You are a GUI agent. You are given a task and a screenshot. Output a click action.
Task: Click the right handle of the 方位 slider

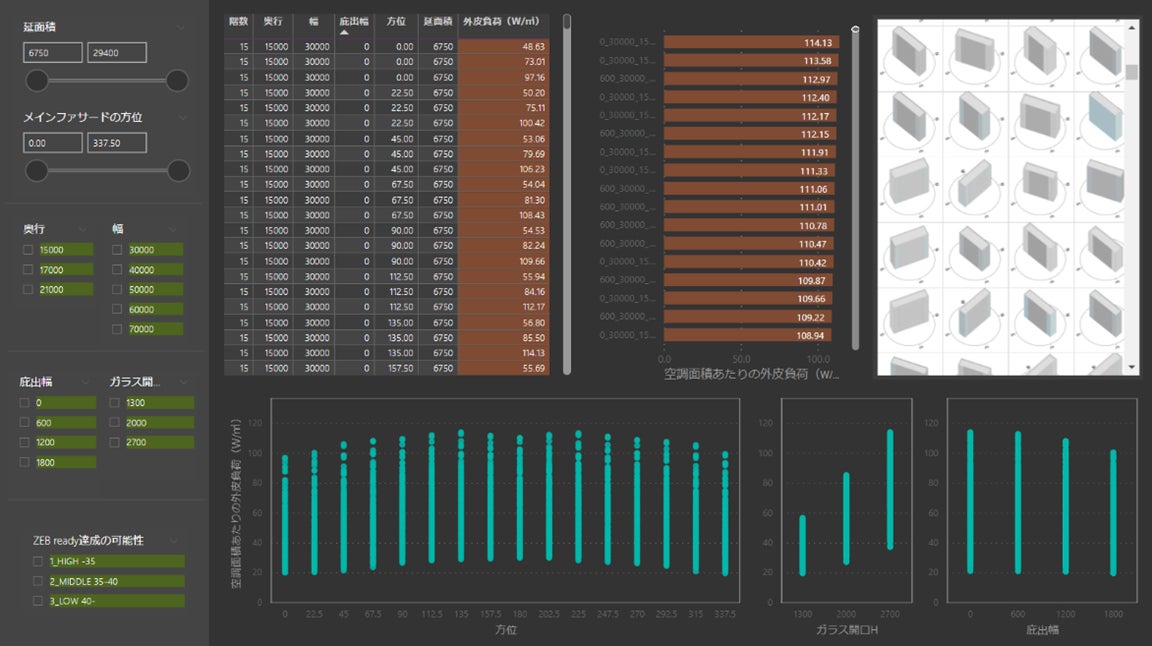coord(178,171)
